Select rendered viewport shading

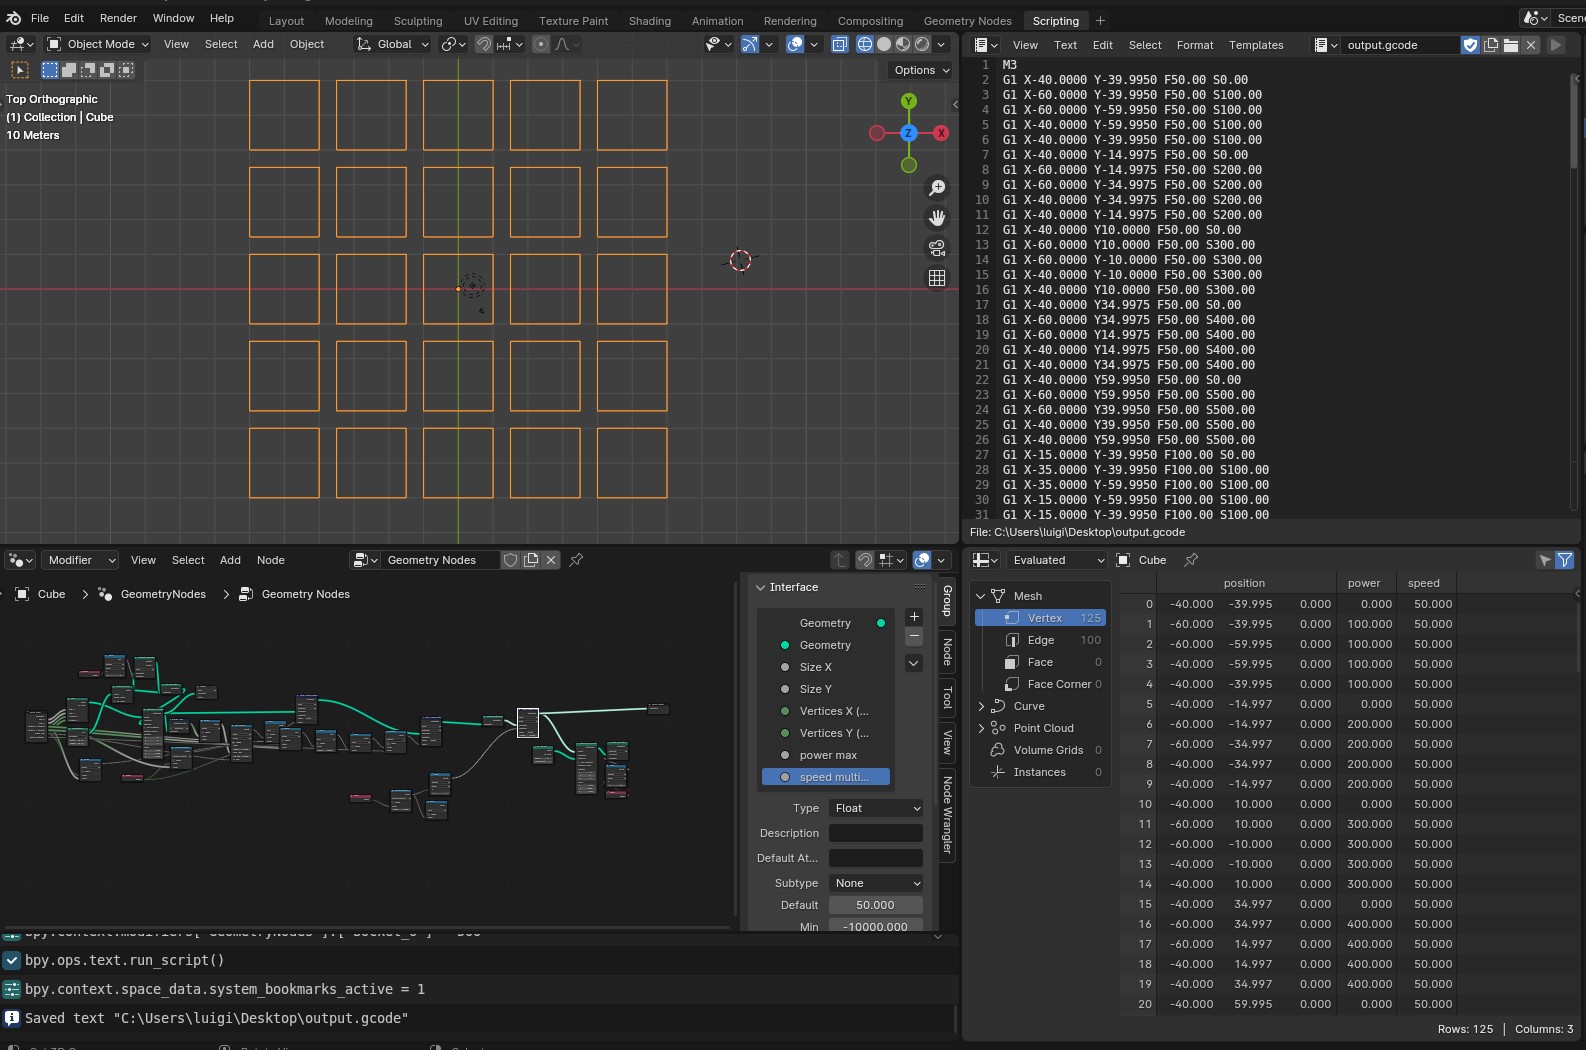click(x=922, y=44)
